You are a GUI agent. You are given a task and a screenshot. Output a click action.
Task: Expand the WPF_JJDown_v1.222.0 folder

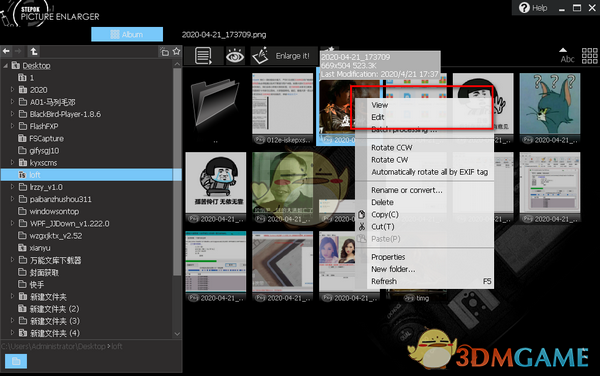pos(12,223)
